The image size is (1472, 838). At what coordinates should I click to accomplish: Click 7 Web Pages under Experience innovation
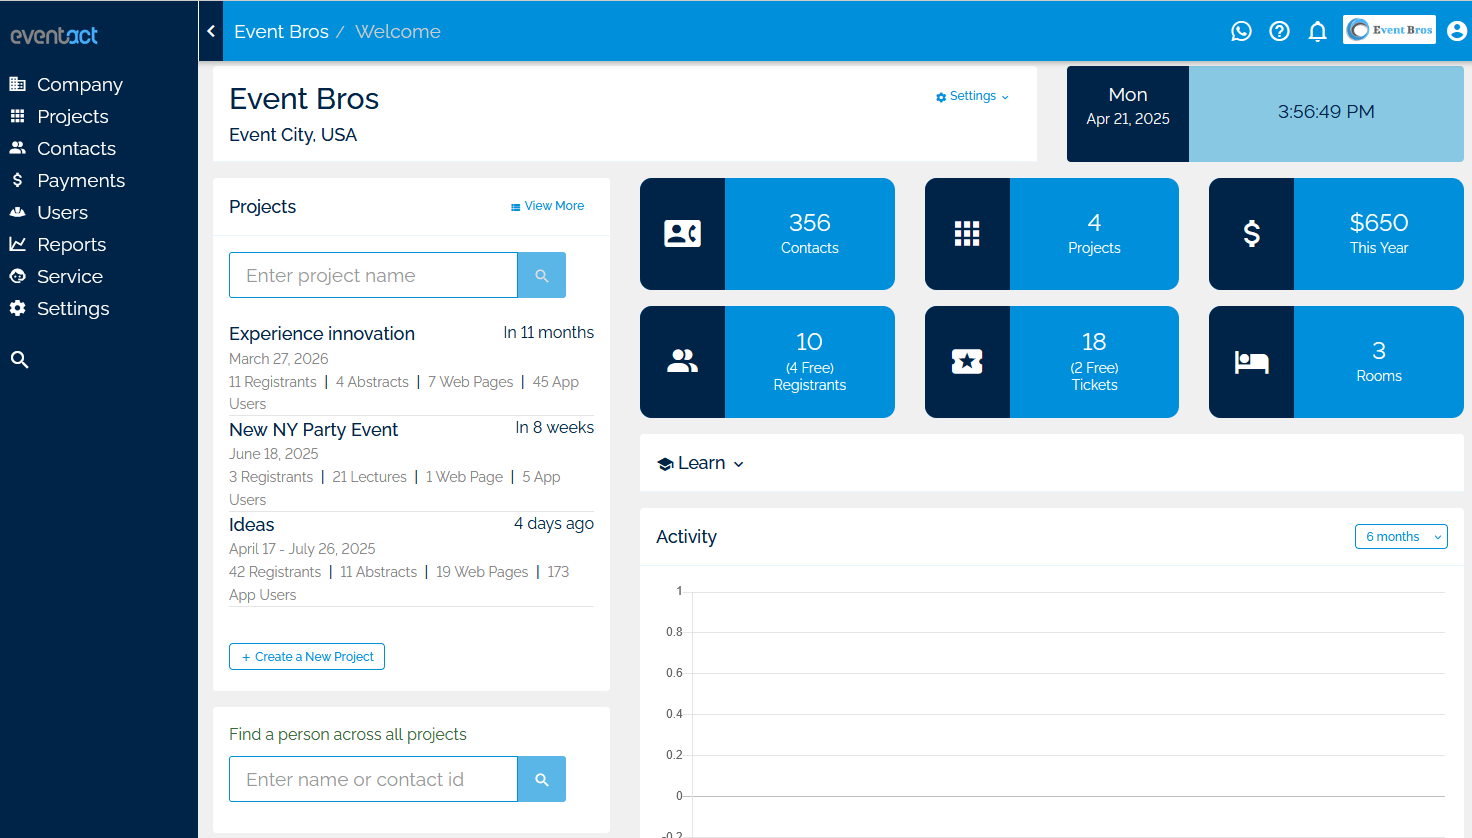(470, 382)
